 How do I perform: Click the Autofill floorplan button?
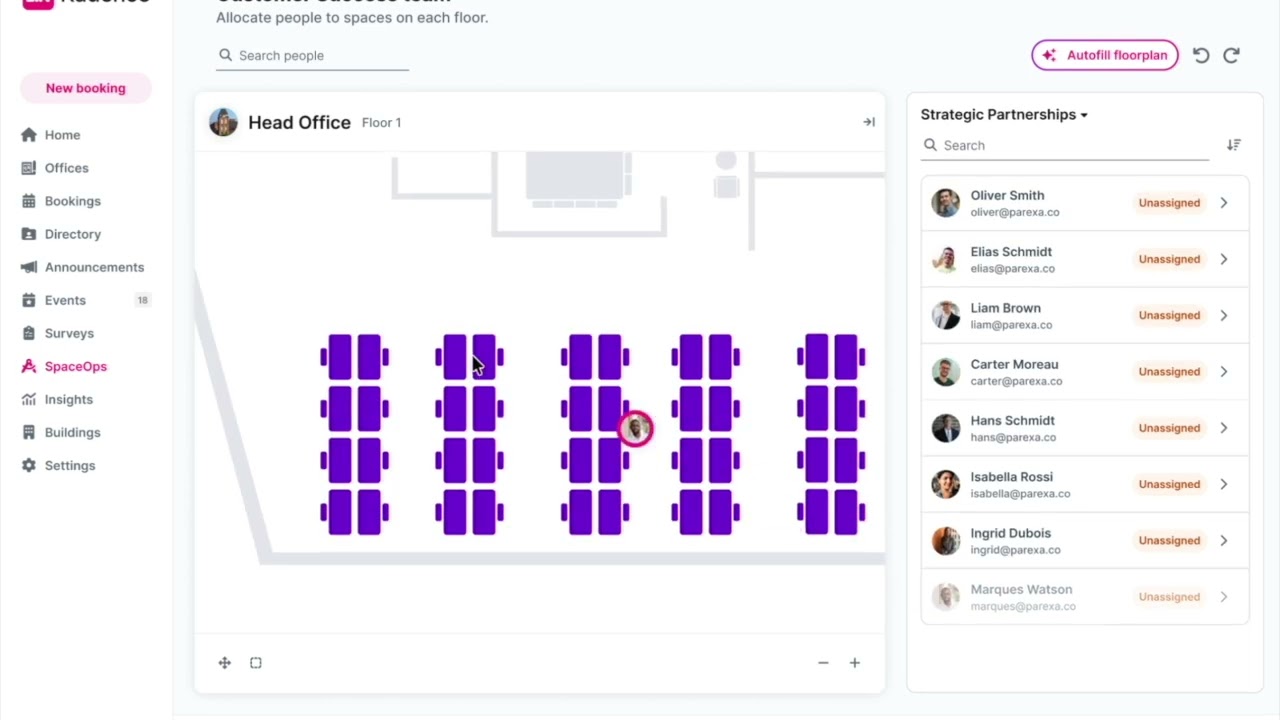[1105, 55]
